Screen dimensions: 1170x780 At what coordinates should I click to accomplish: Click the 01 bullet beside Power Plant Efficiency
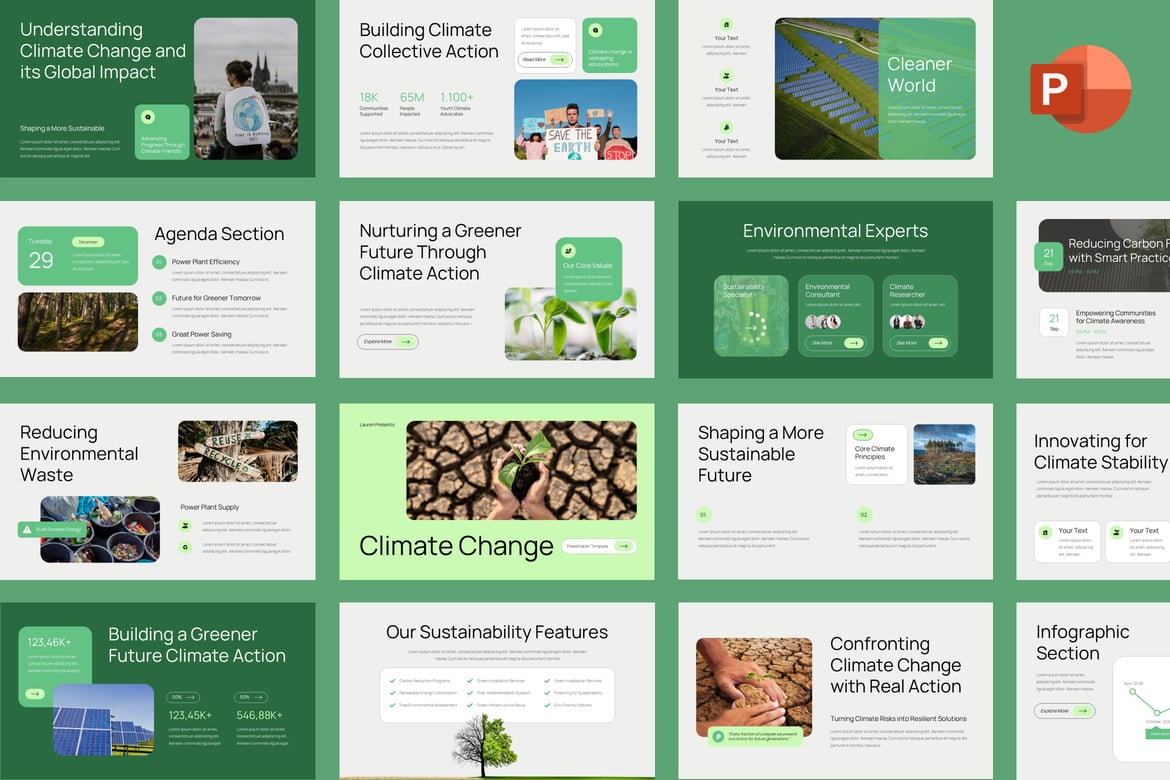click(x=159, y=262)
